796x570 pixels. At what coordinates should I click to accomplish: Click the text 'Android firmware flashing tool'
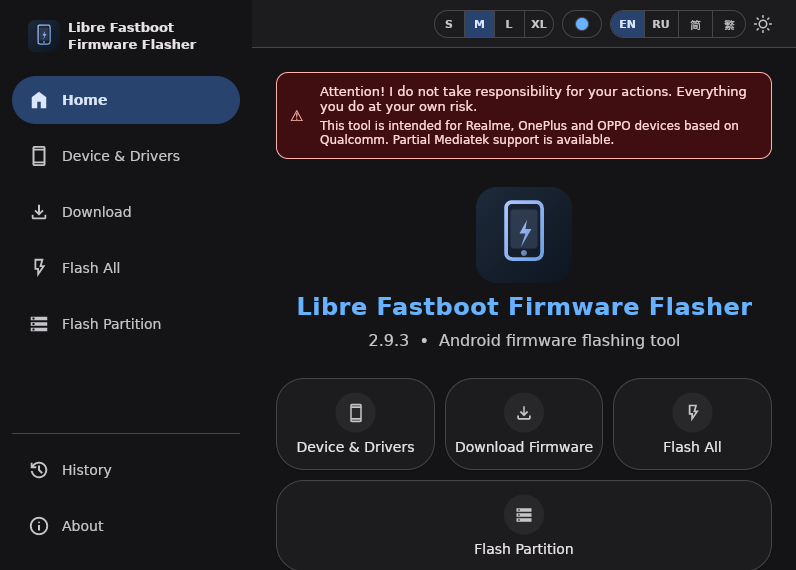click(559, 341)
